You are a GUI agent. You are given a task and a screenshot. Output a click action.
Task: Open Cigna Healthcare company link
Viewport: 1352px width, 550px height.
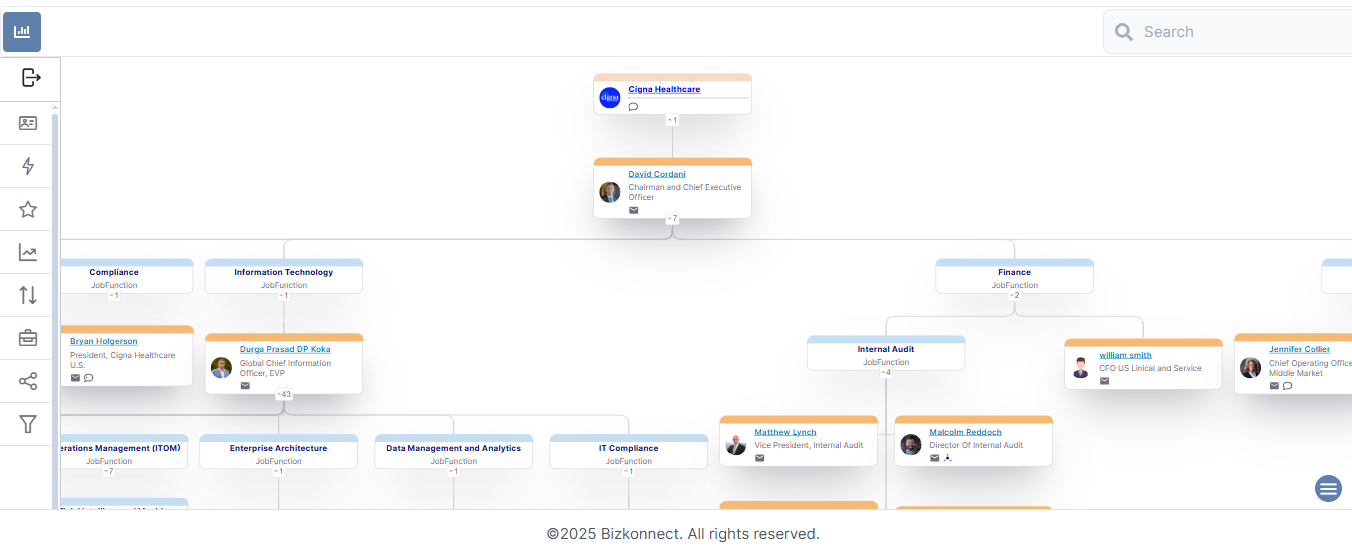click(x=664, y=89)
